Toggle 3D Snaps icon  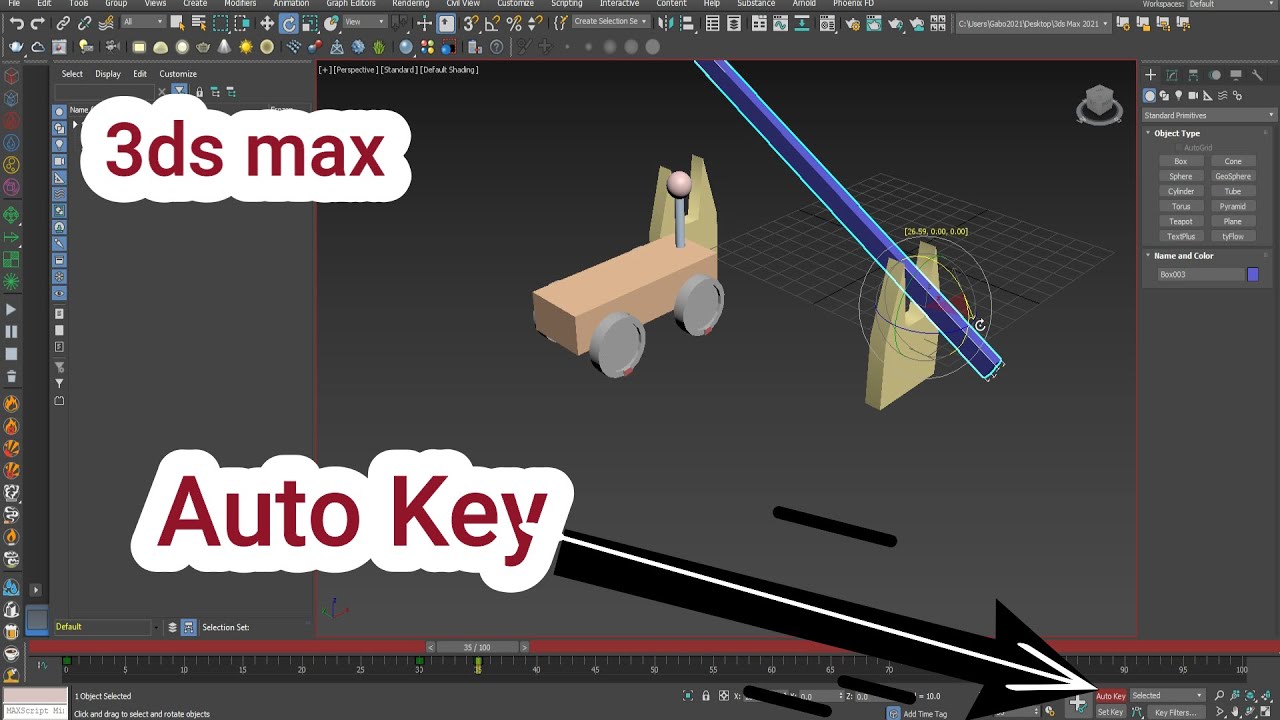click(470, 23)
